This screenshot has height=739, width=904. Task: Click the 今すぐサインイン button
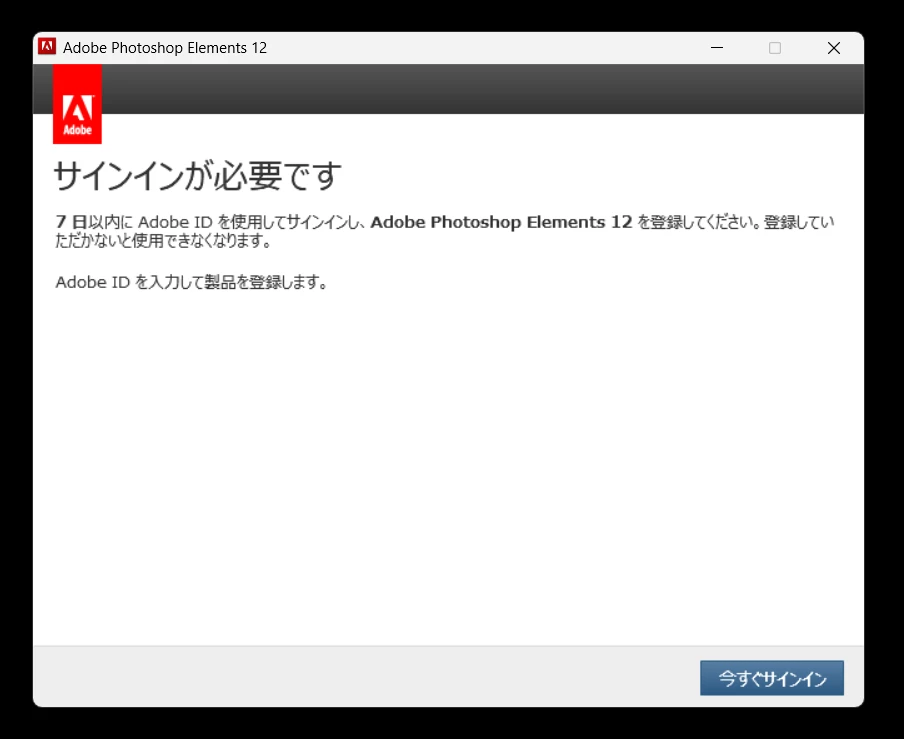tap(771, 678)
